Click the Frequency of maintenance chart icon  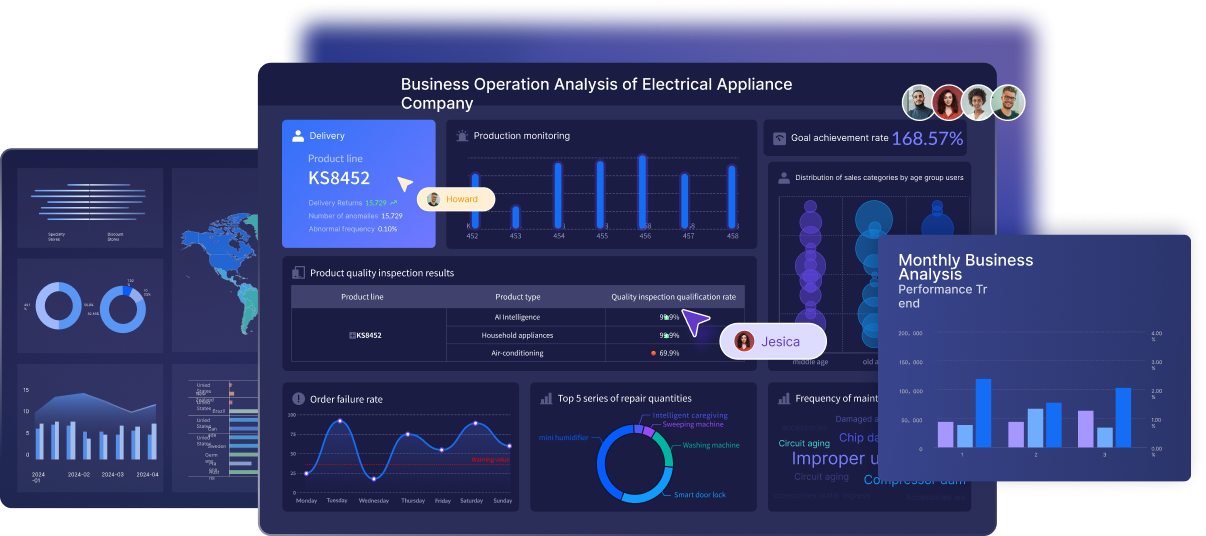[x=784, y=398]
